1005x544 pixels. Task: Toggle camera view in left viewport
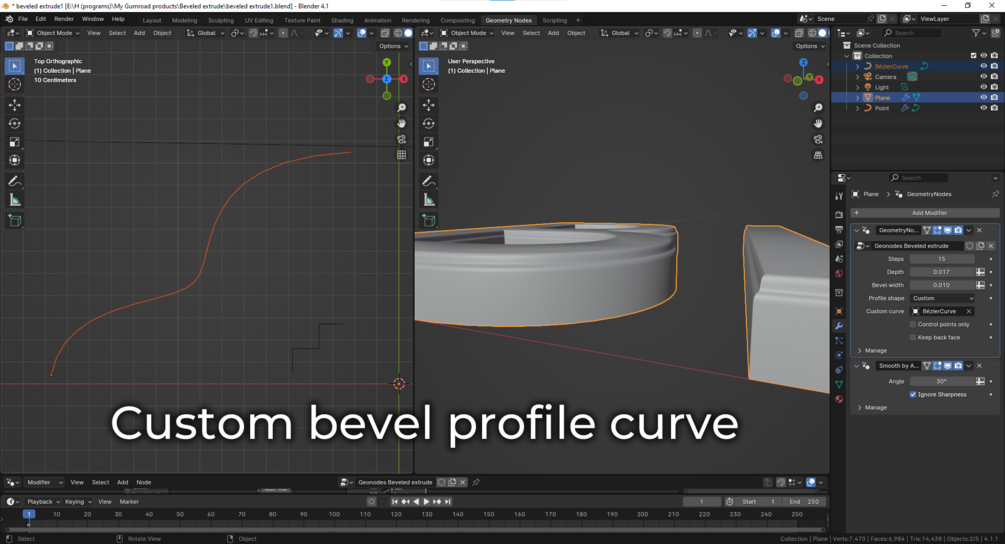(x=401, y=139)
